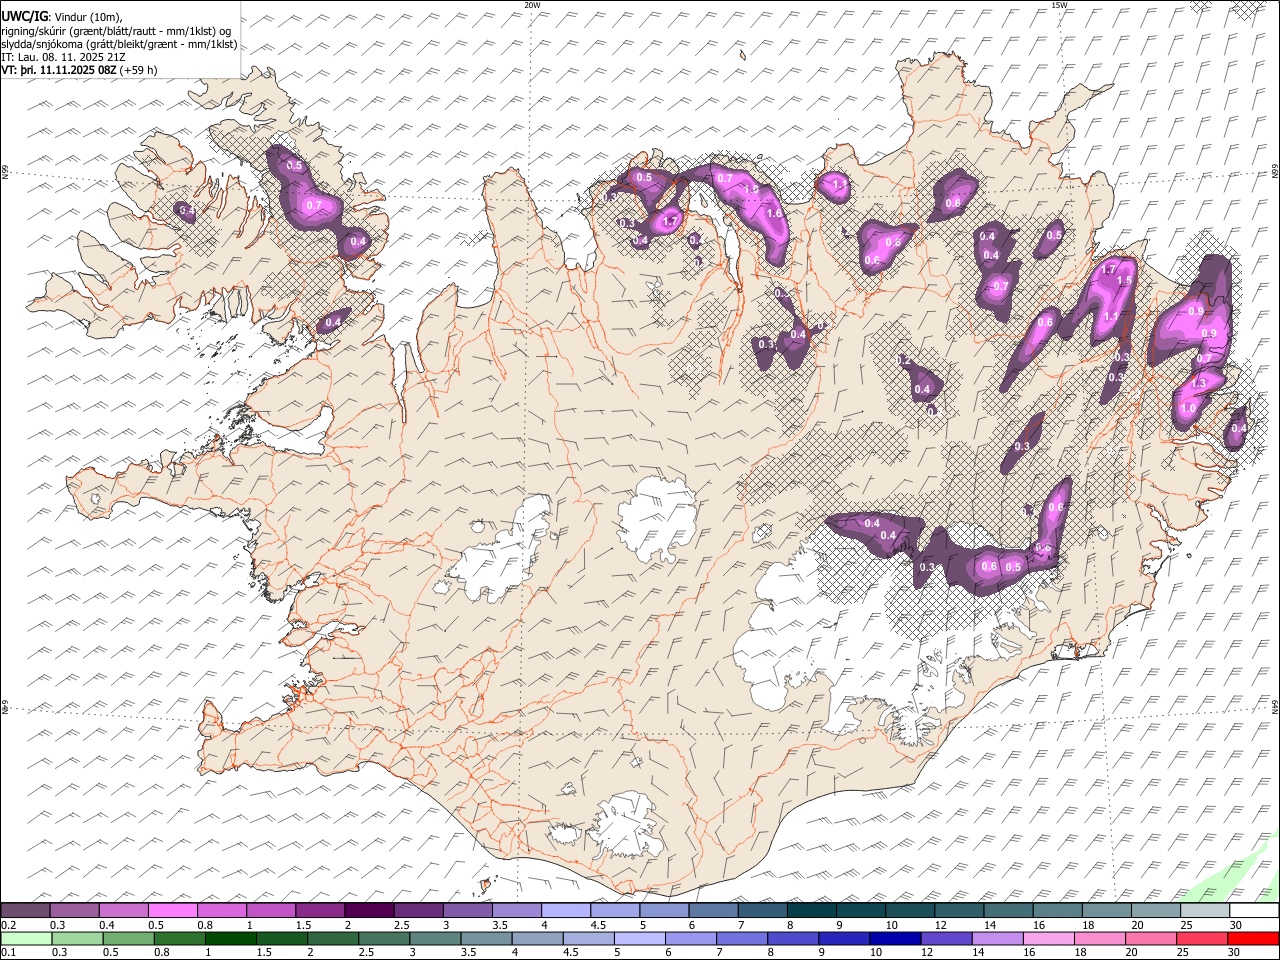Click the lower legend swatch for 18–20
Screen dimensions: 1280x960
(x=1099, y=938)
